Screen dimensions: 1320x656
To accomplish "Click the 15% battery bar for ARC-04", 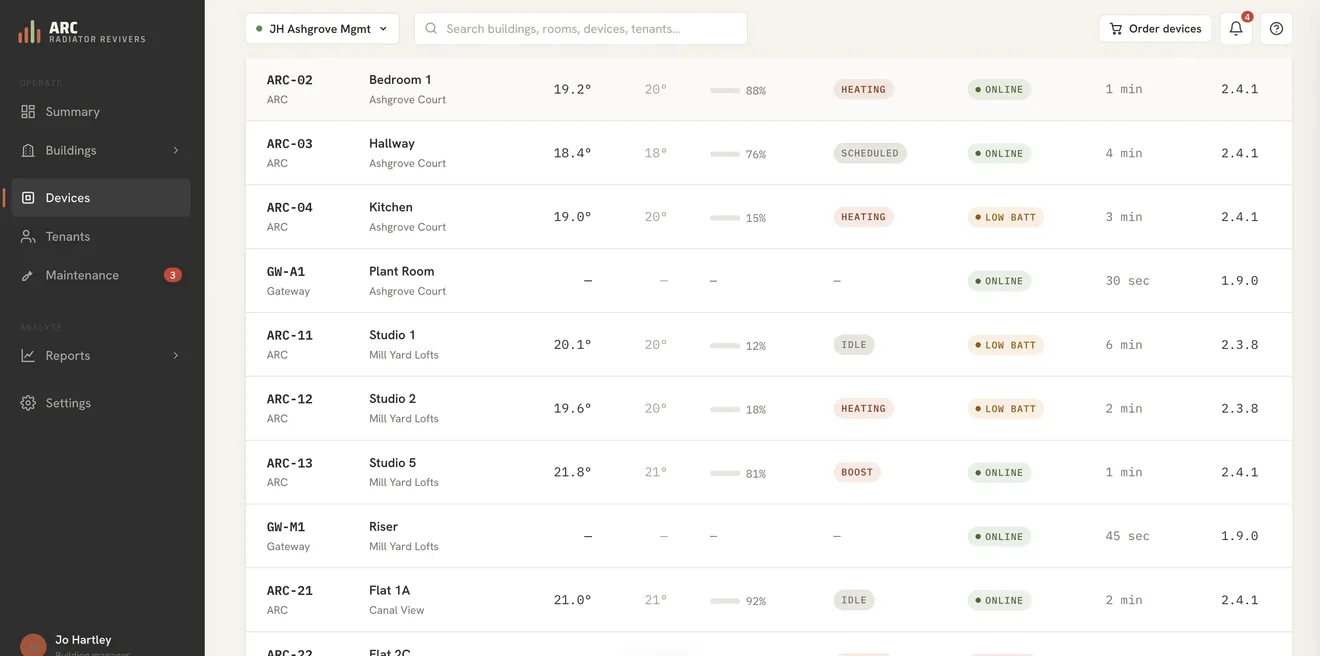I will pyautogui.click(x=725, y=217).
